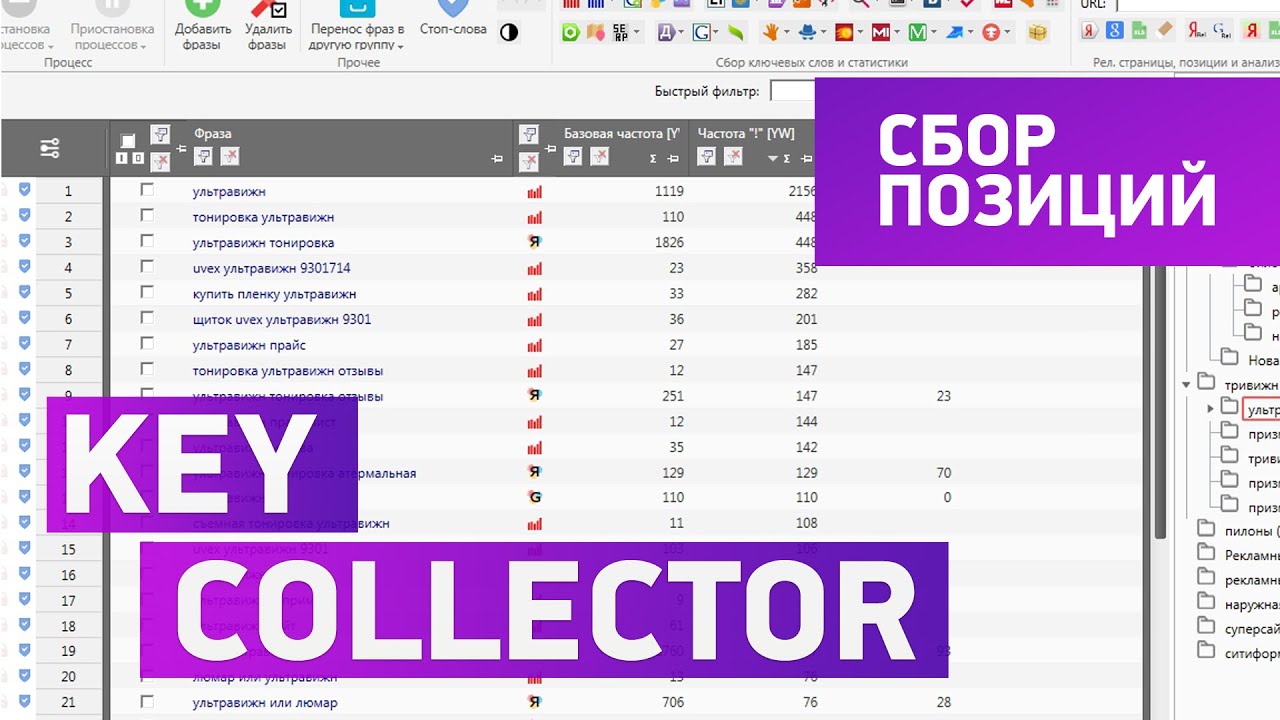The height and width of the screenshot is (720, 1280).
Task: Click the Yandex Я Rel relevant pages icon
Action: (x=1197, y=31)
